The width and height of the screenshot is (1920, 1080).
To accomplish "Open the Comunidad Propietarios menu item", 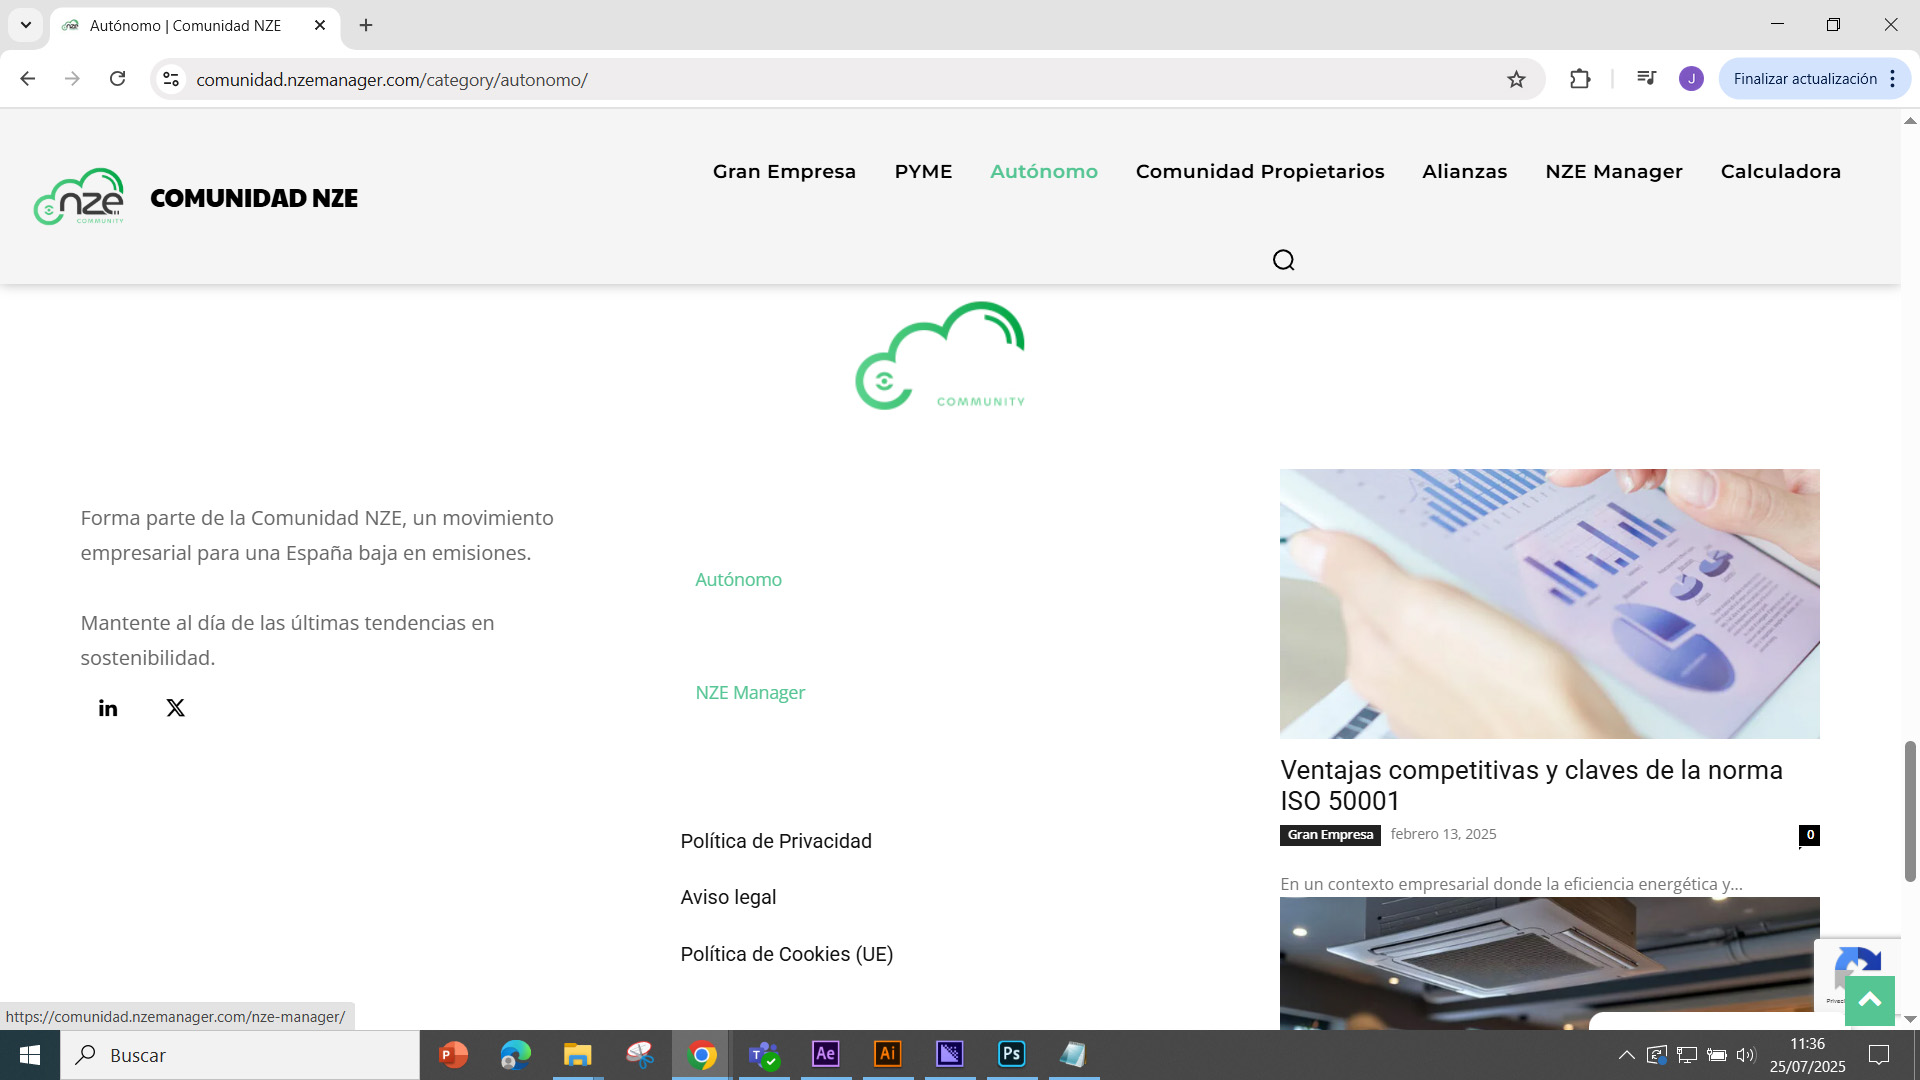I will [x=1260, y=172].
